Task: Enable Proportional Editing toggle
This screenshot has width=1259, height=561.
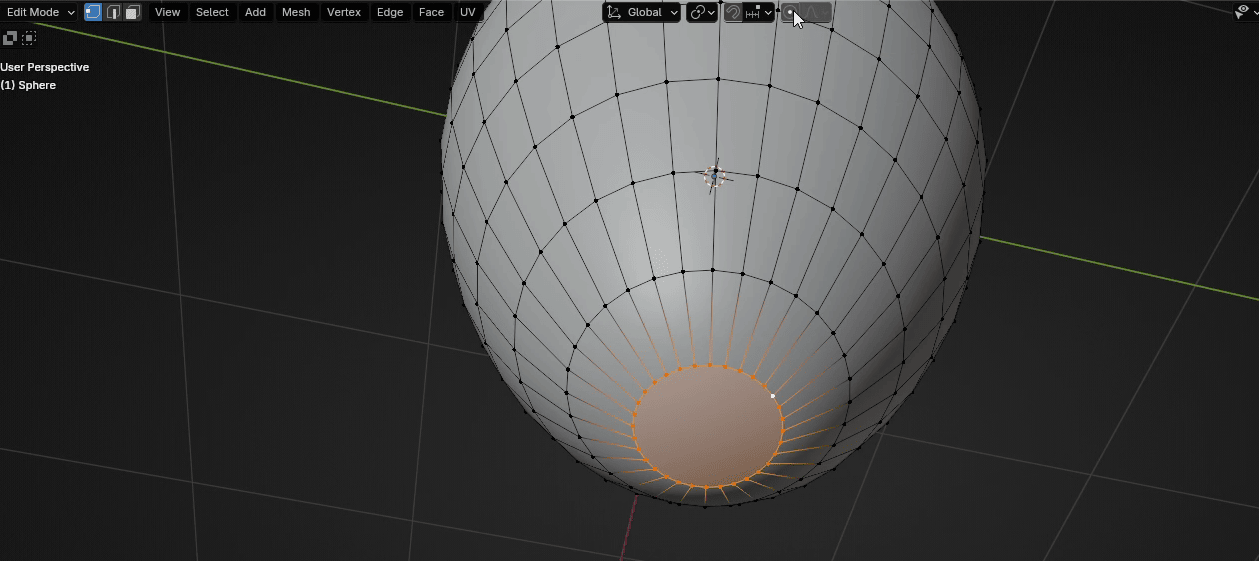Action: tap(790, 12)
